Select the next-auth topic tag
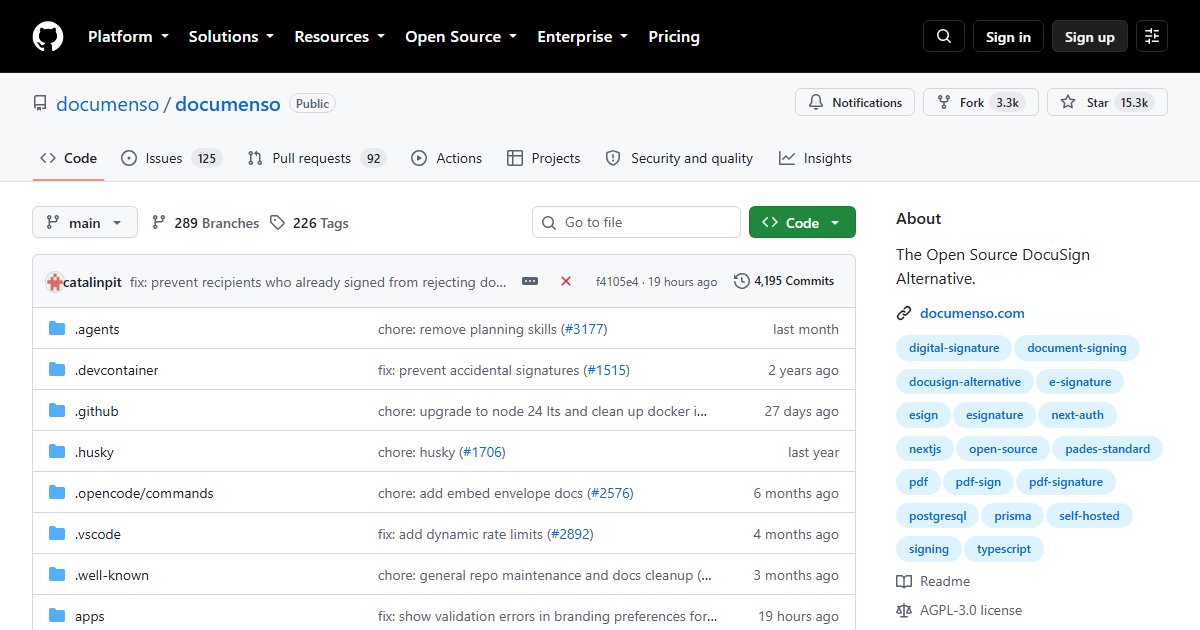Screen dimensions: 1200x630 (x=1078, y=415)
